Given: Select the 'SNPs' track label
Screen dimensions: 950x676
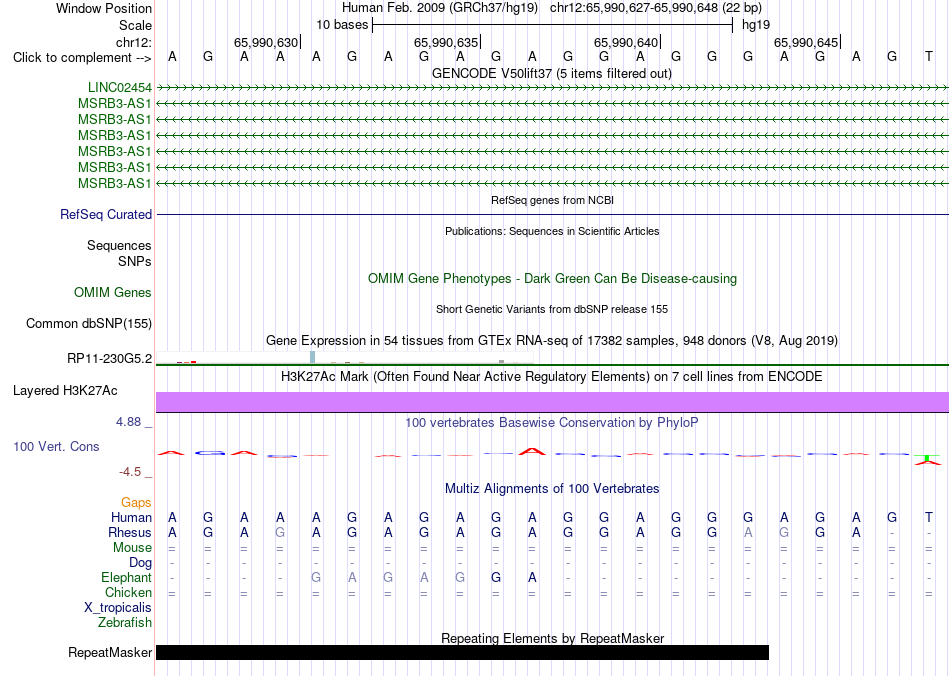Looking at the screenshot, I should [135, 261].
